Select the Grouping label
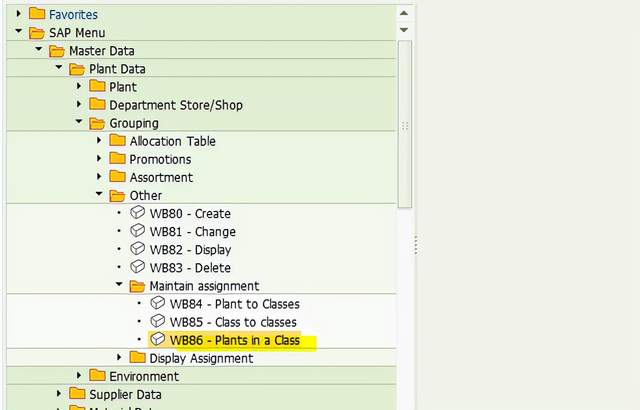The width and height of the screenshot is (640, 410). (x=134, y=123)
